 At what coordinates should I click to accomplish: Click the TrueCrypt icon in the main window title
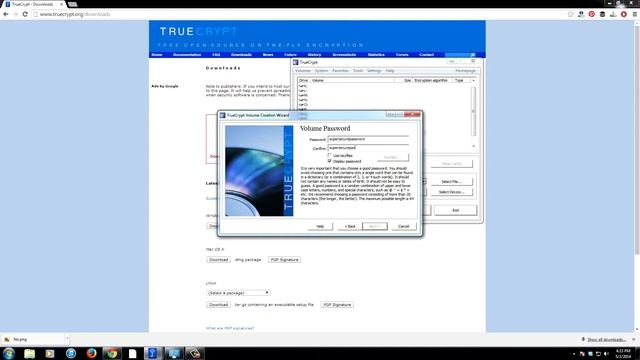(x=296, y=62)
